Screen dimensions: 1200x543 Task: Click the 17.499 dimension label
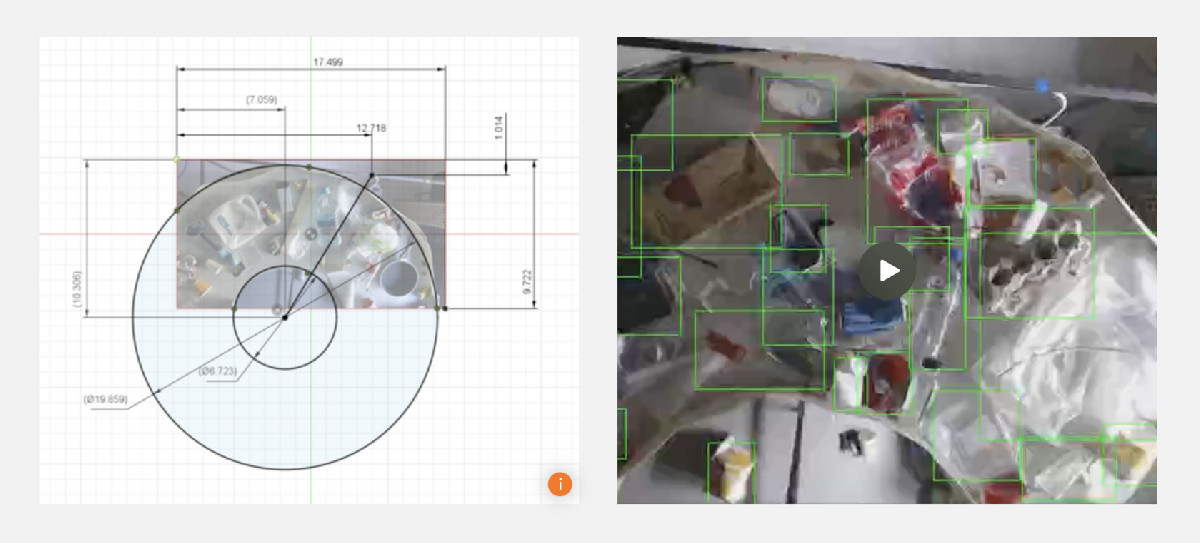click(x=327, y=62)
